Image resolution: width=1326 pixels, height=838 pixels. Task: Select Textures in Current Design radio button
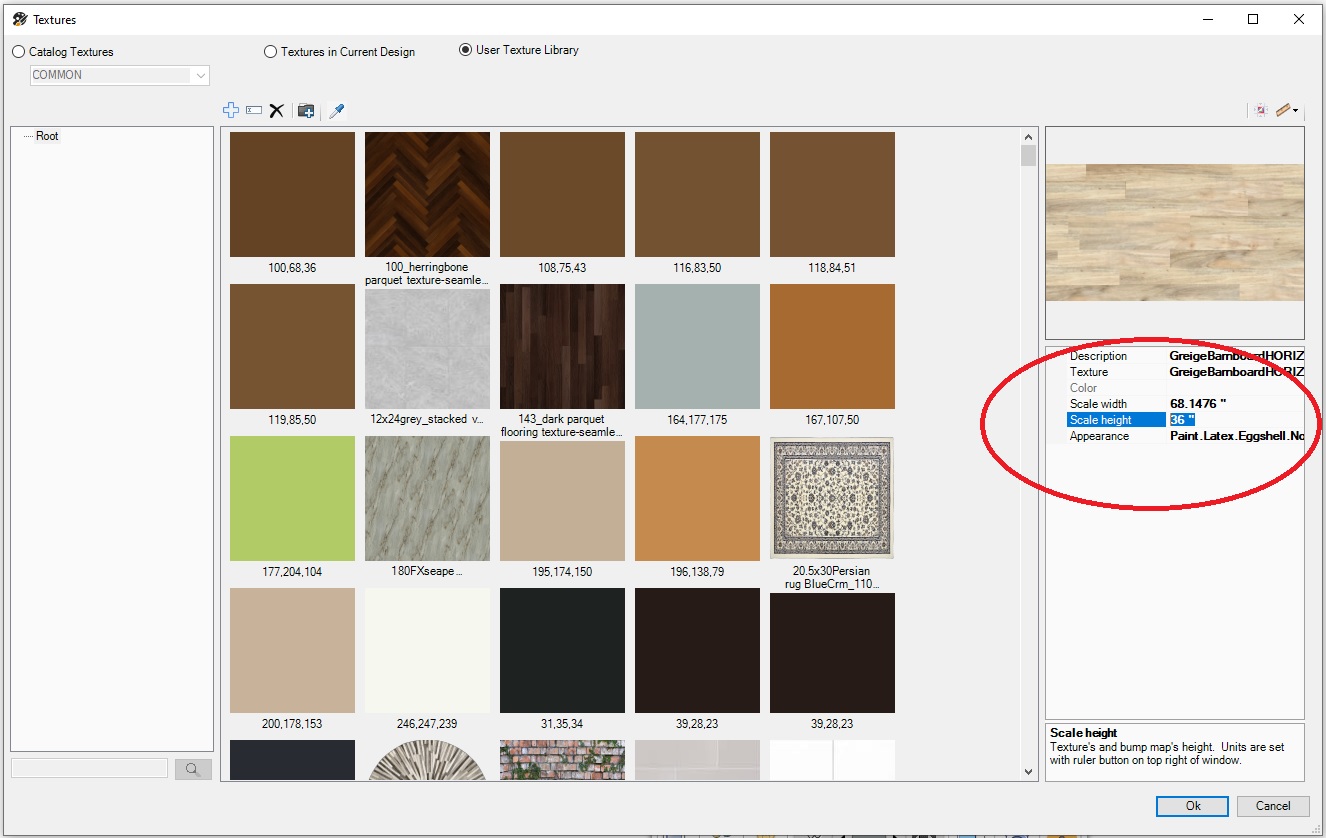[270, 52]
